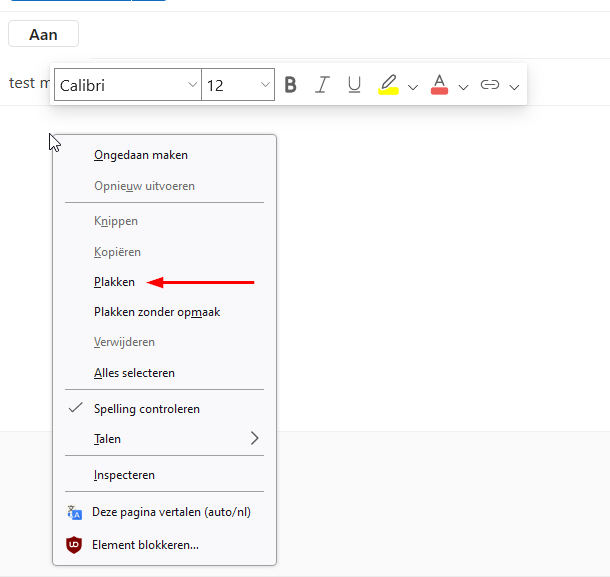Open the Calibri font name dropdown
Image resolution: width=610 pixels, height=577 pixels.
127,85
